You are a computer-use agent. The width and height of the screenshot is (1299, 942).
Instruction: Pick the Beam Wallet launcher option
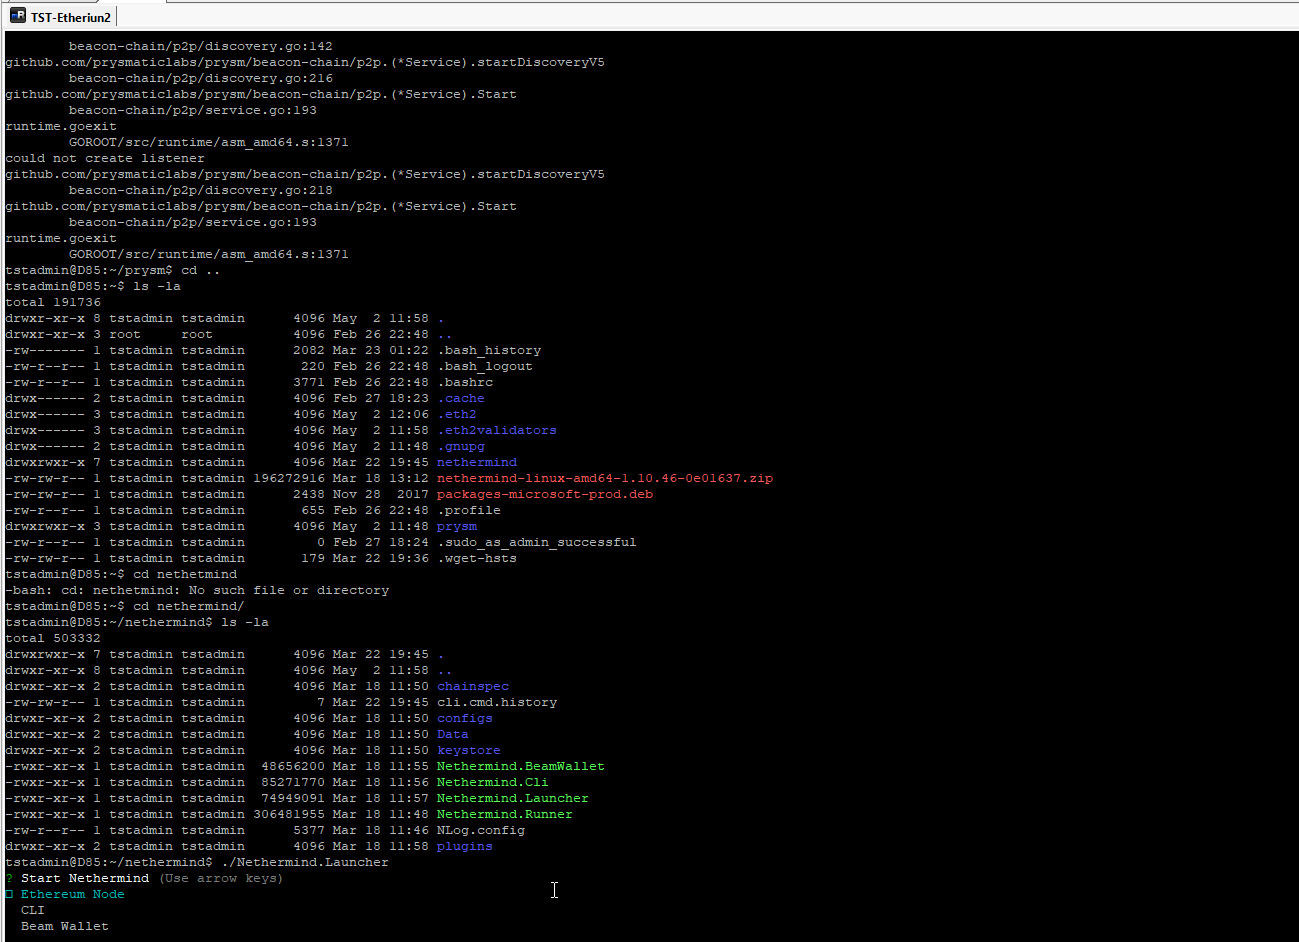pyautogui.click(x=65, y=926)
